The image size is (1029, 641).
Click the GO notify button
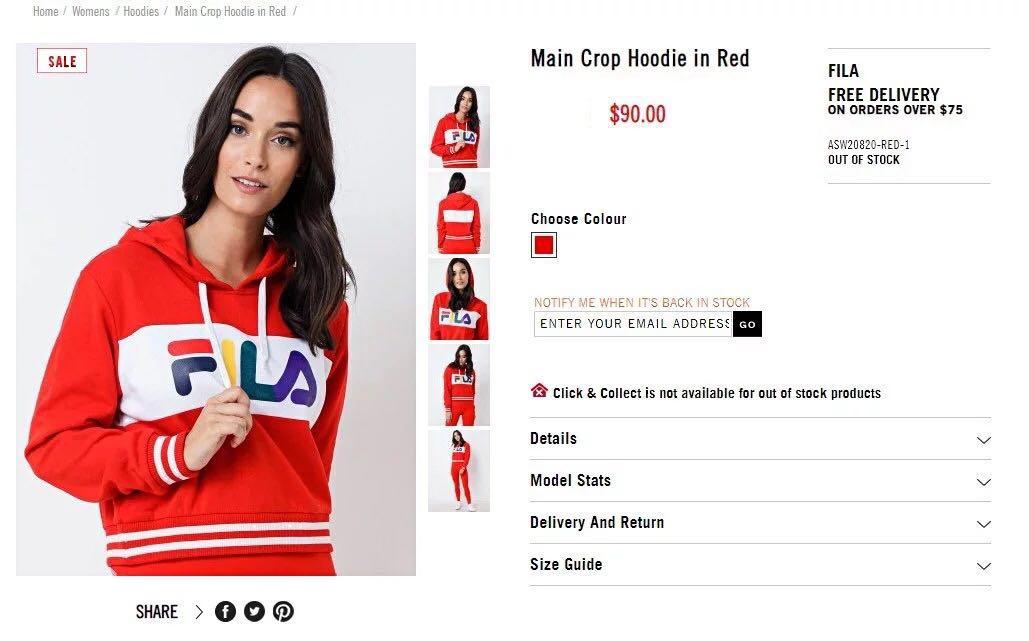pos(747,324)
